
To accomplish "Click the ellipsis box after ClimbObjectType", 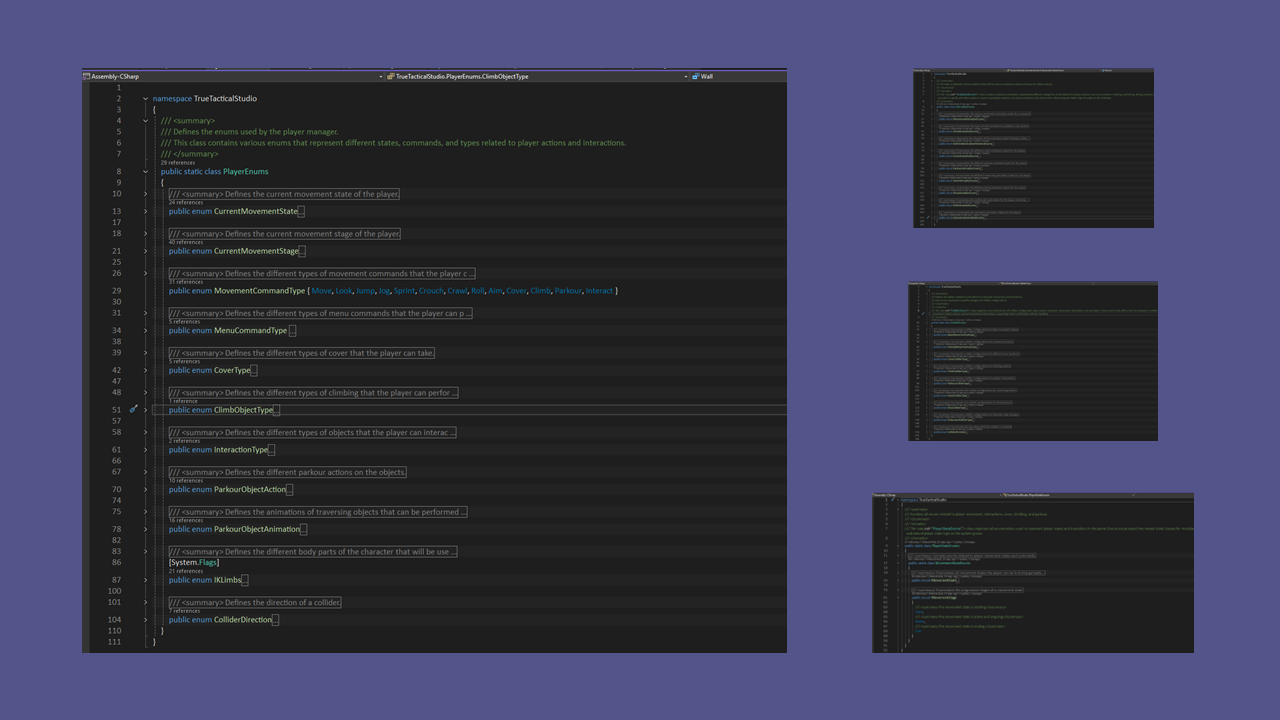I will tap(276, 410).
